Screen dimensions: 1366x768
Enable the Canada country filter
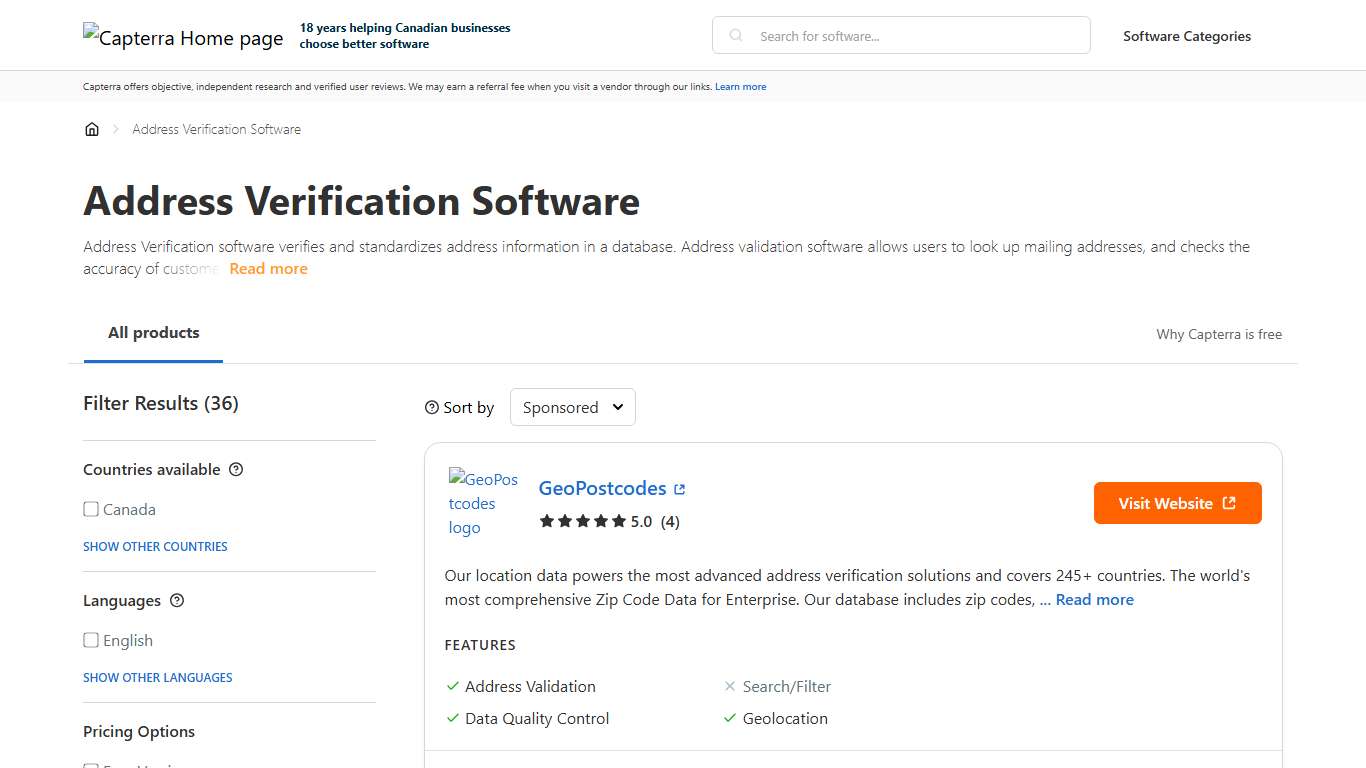tap(91, 509)
